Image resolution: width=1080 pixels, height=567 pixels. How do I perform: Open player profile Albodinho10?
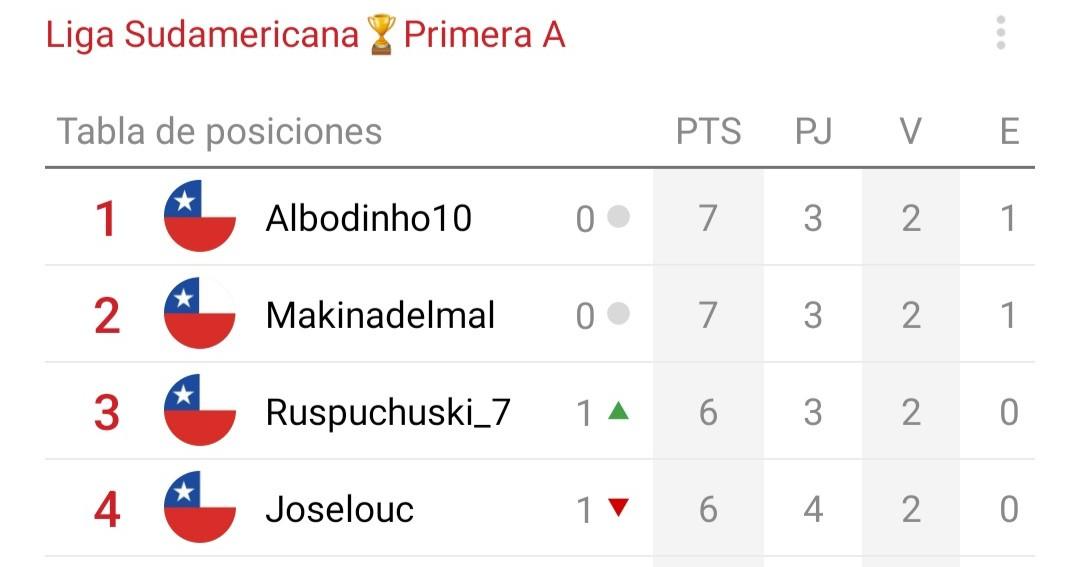point(368,218)
